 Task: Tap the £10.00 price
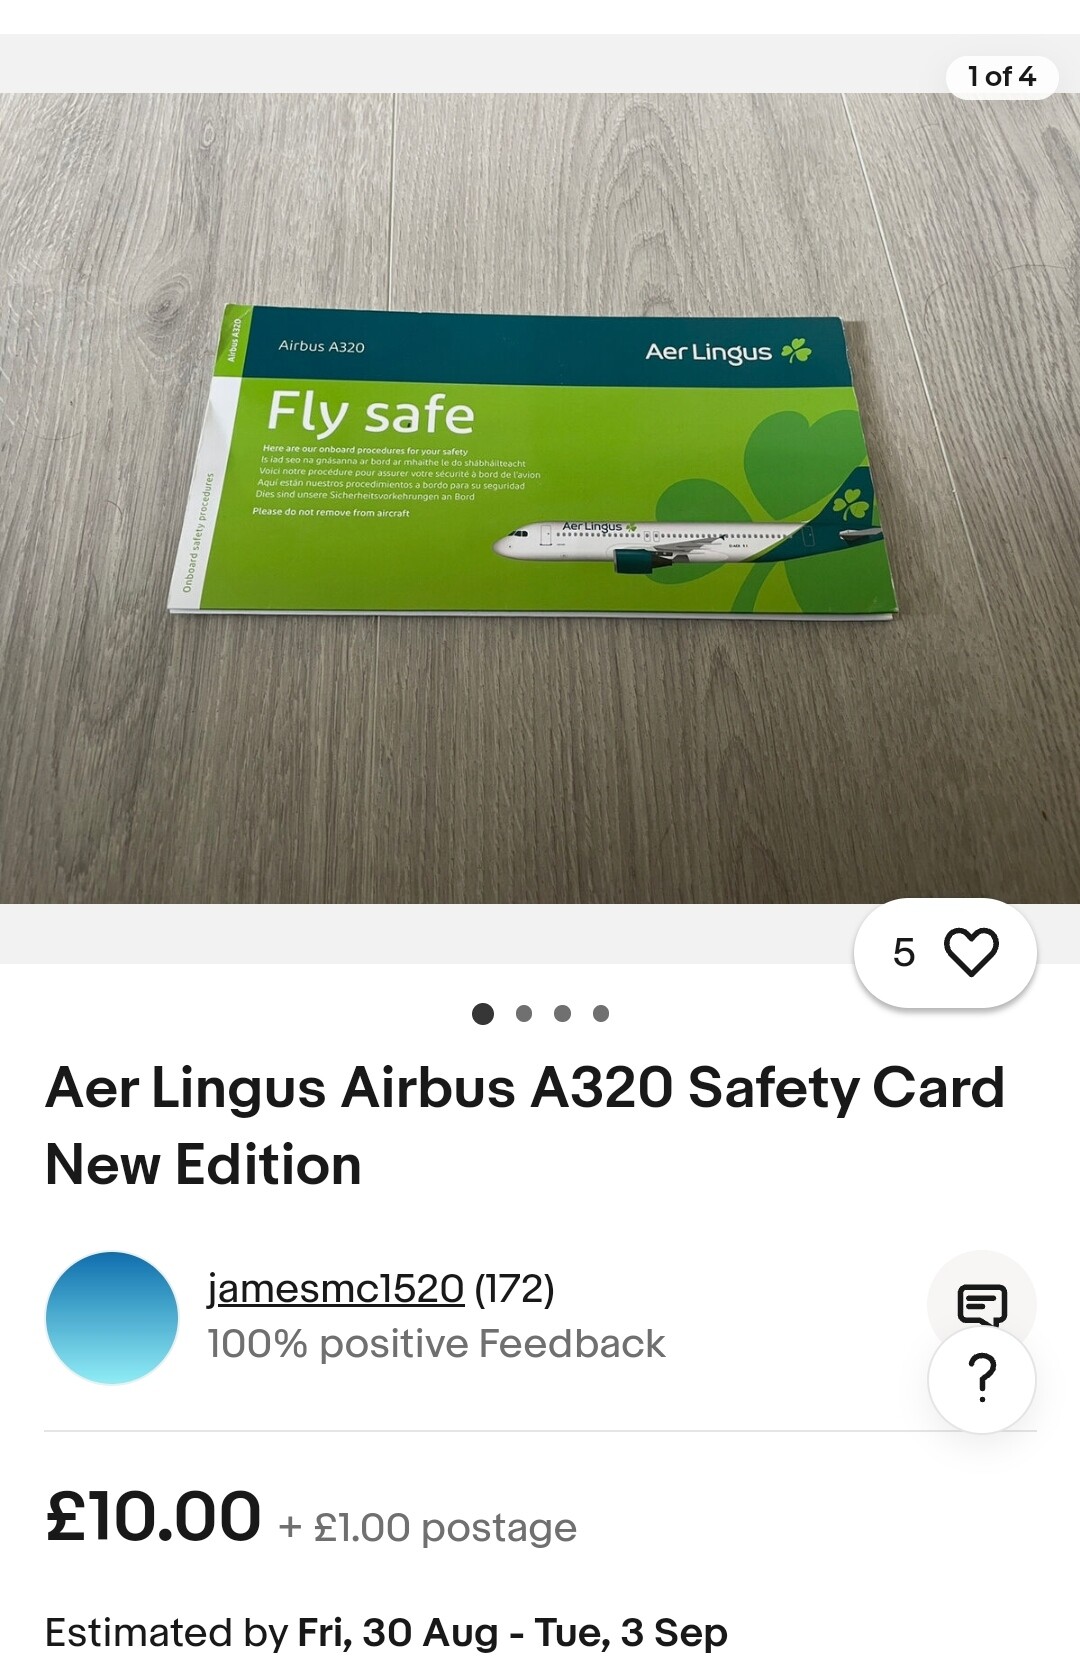tap(153, 1516)
